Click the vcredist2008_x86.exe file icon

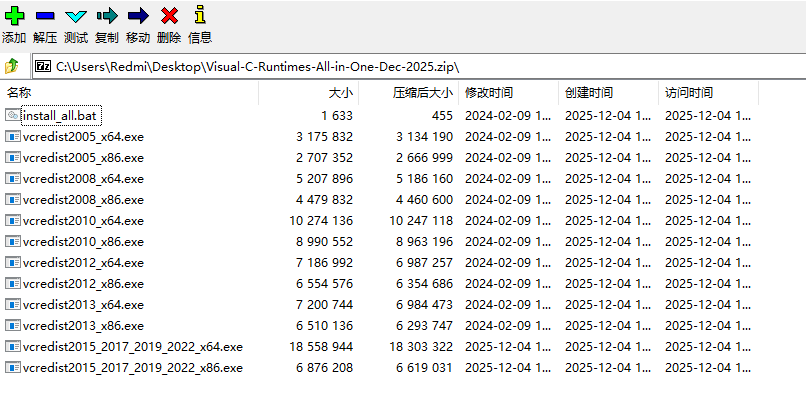tap(13, 200)
